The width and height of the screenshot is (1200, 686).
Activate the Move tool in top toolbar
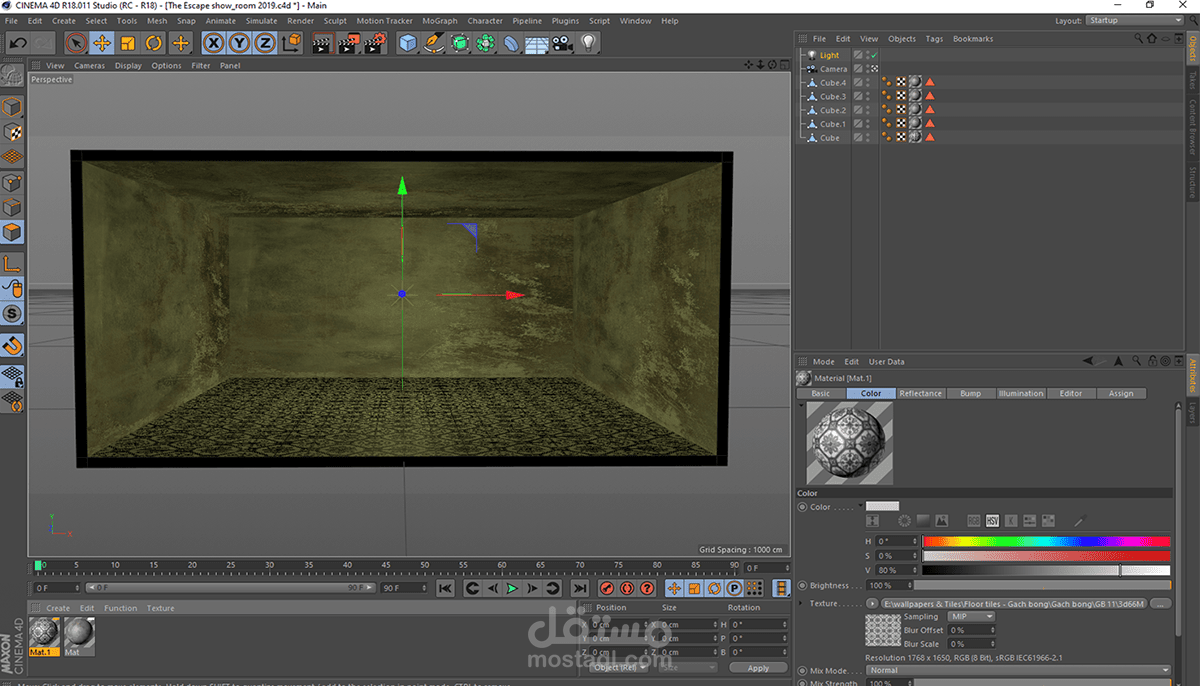tap(102, 42)
